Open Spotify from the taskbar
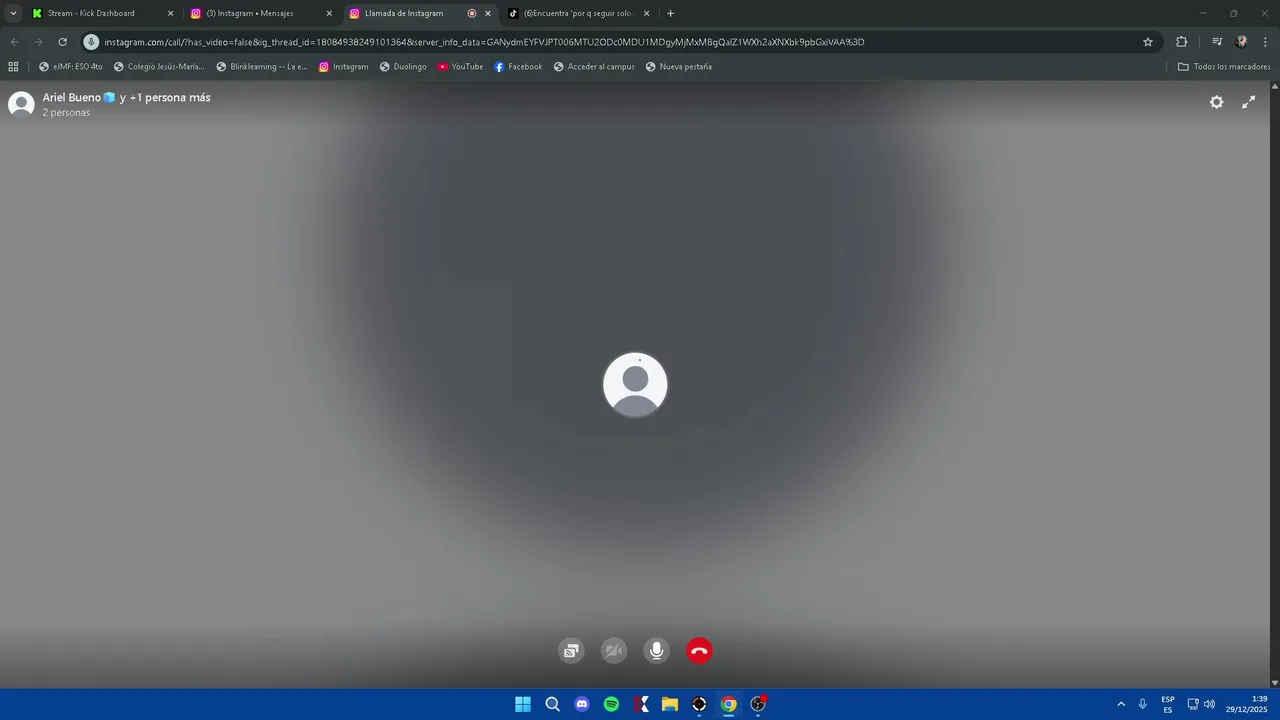1280x720 pixels. pyautogui.click(x=611, y=704)
